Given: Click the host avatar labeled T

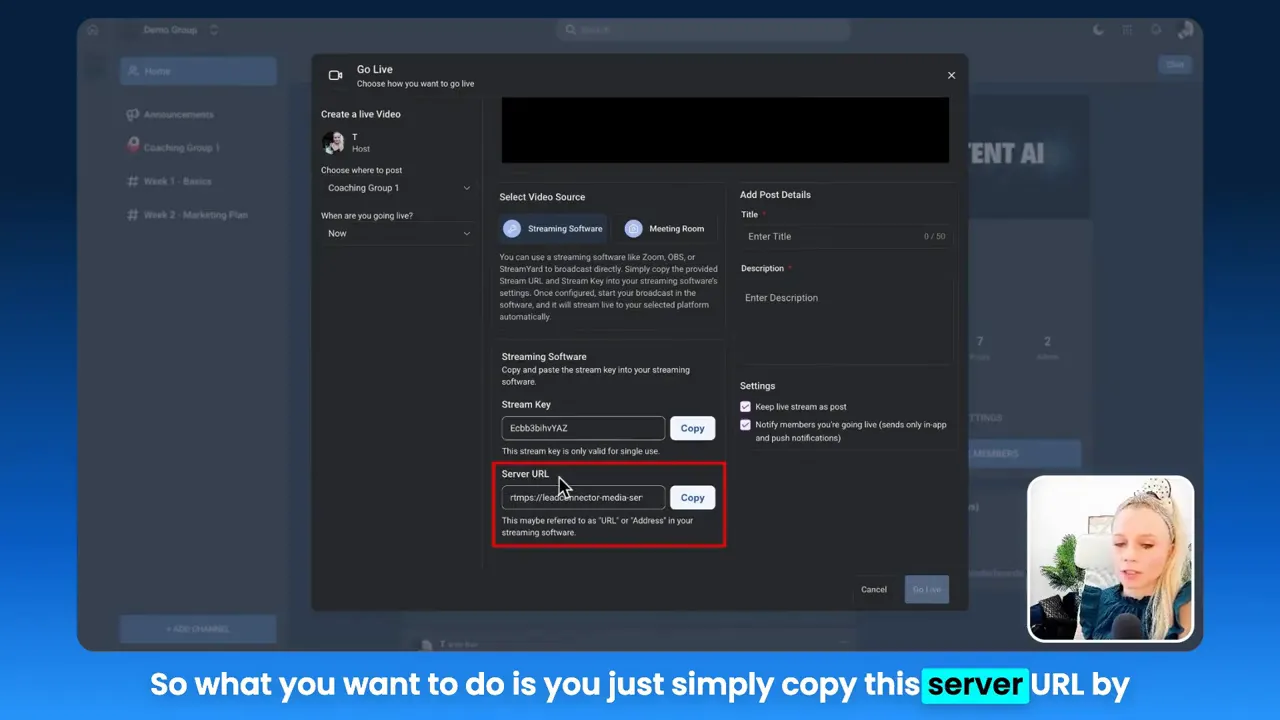Looking at the screenshot, I should pos(333,142).
